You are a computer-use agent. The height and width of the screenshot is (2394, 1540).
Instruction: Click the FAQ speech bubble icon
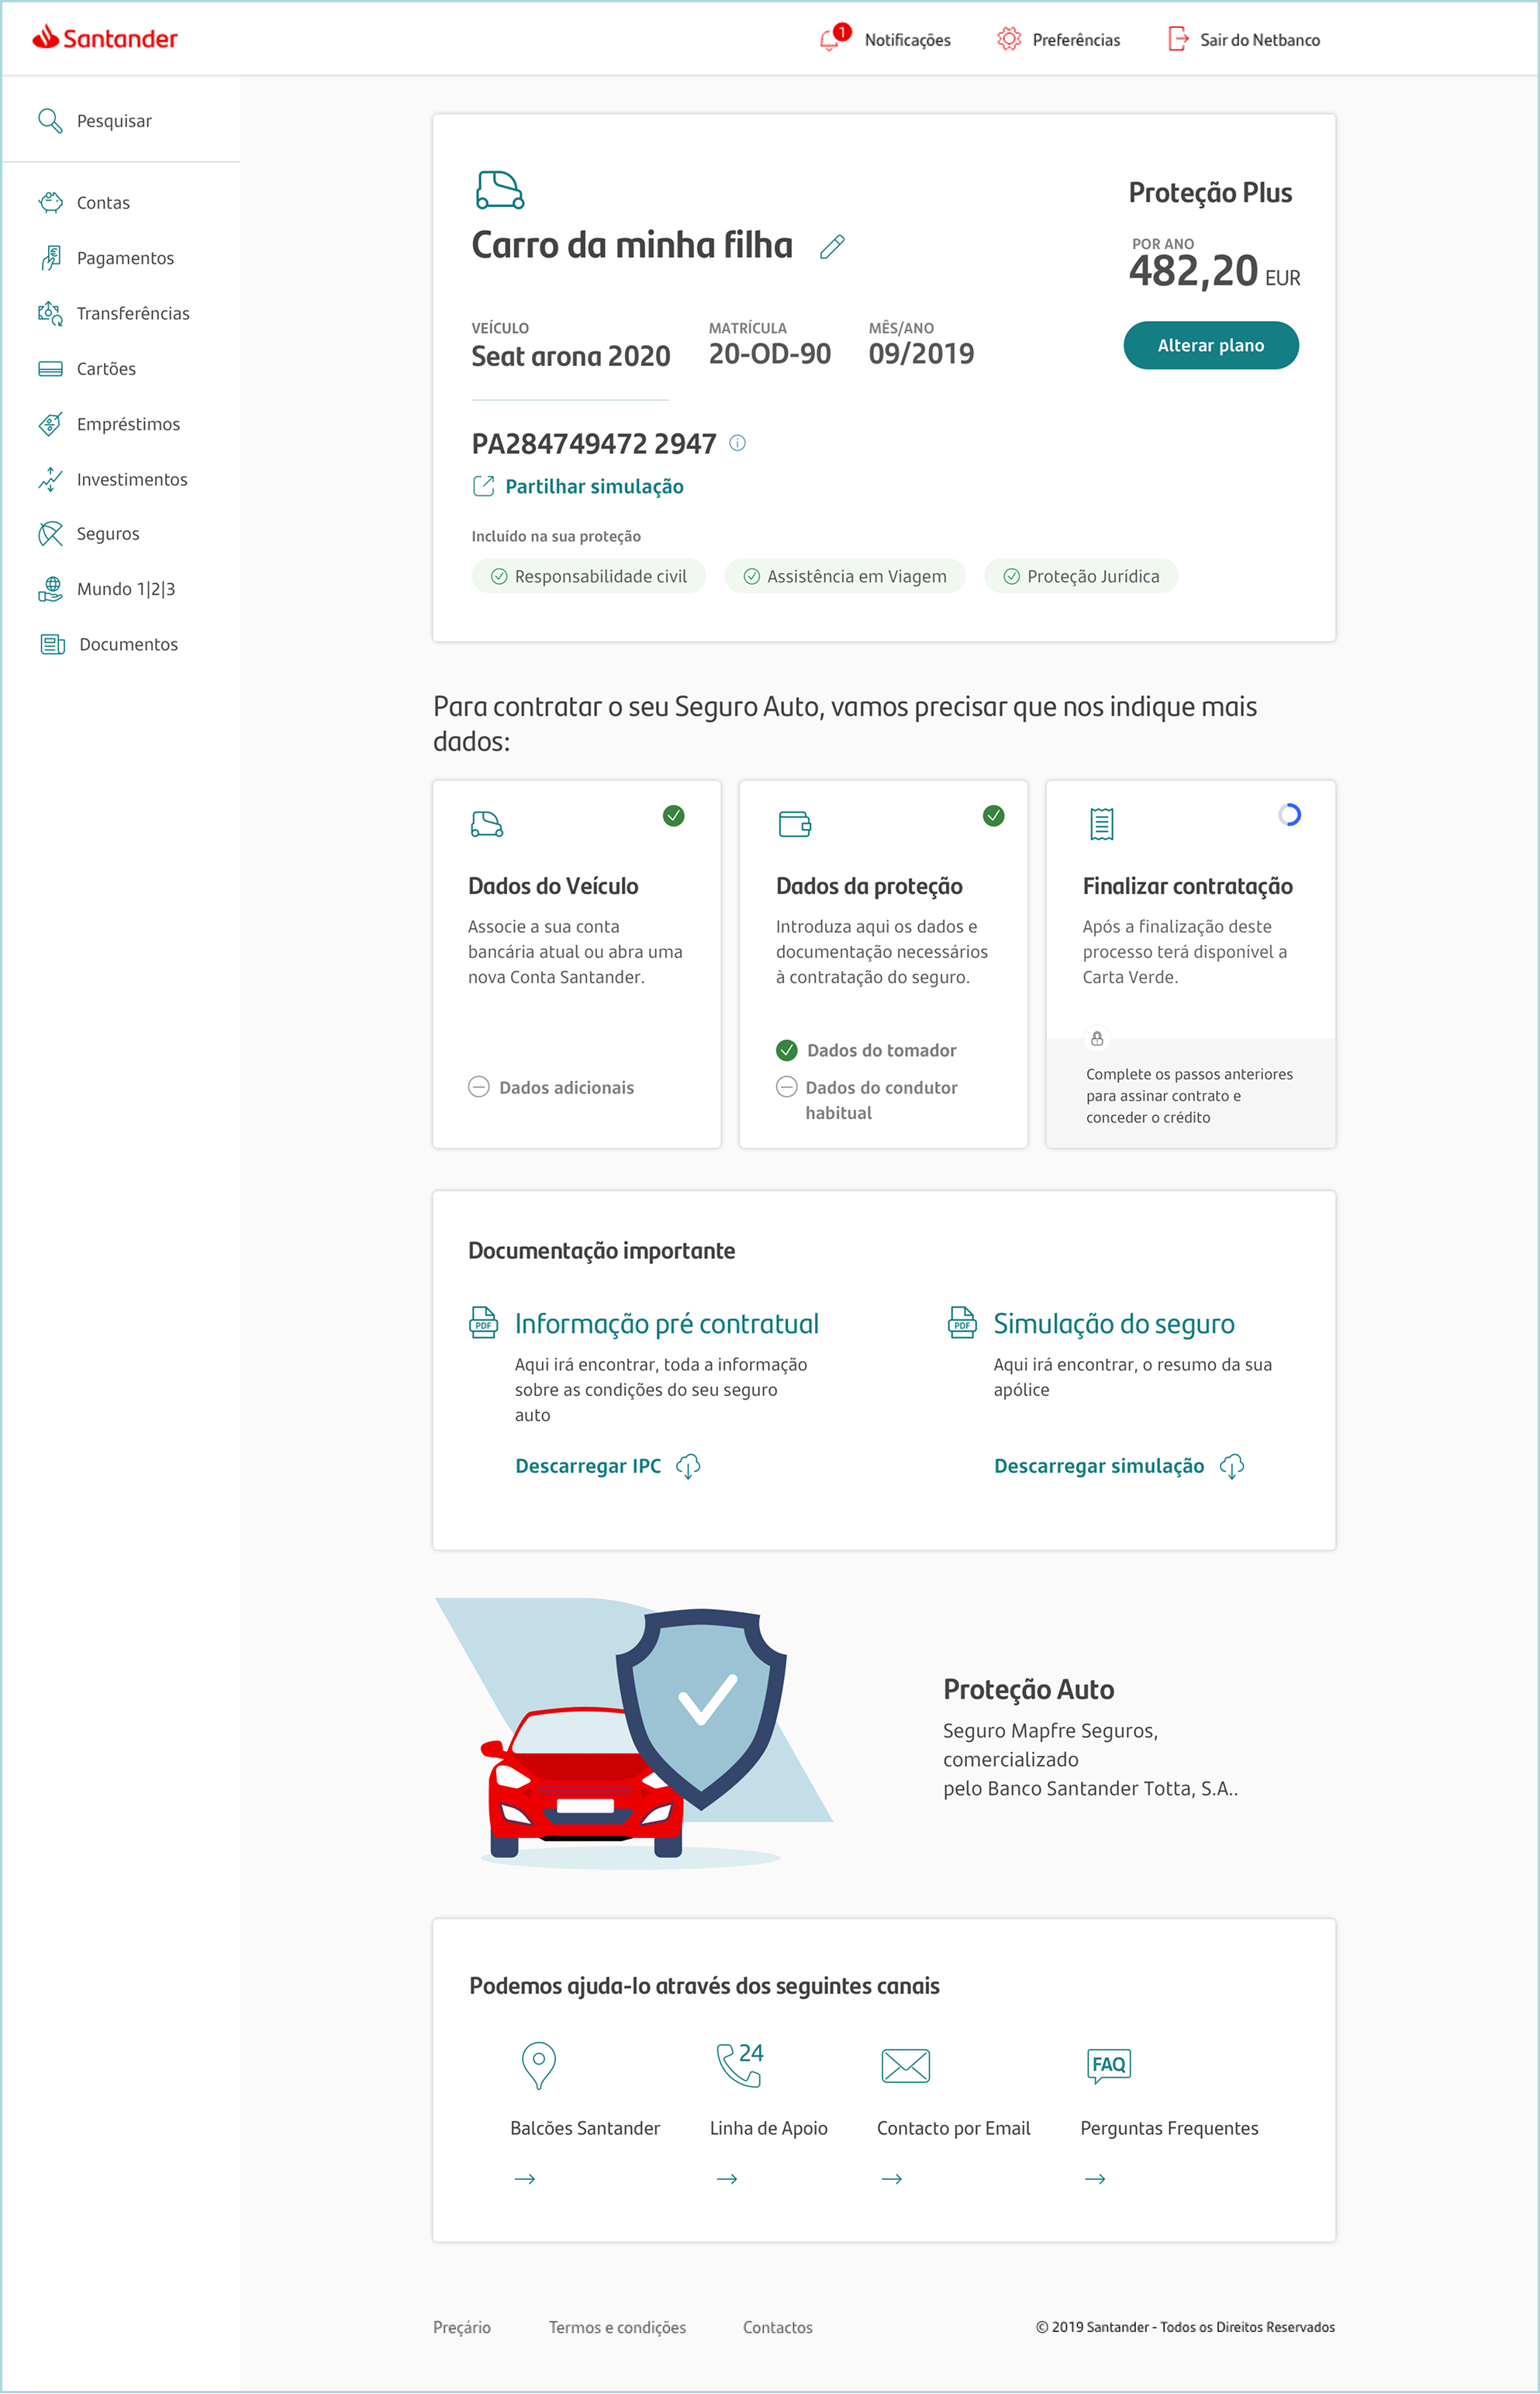[1109, 2066]
